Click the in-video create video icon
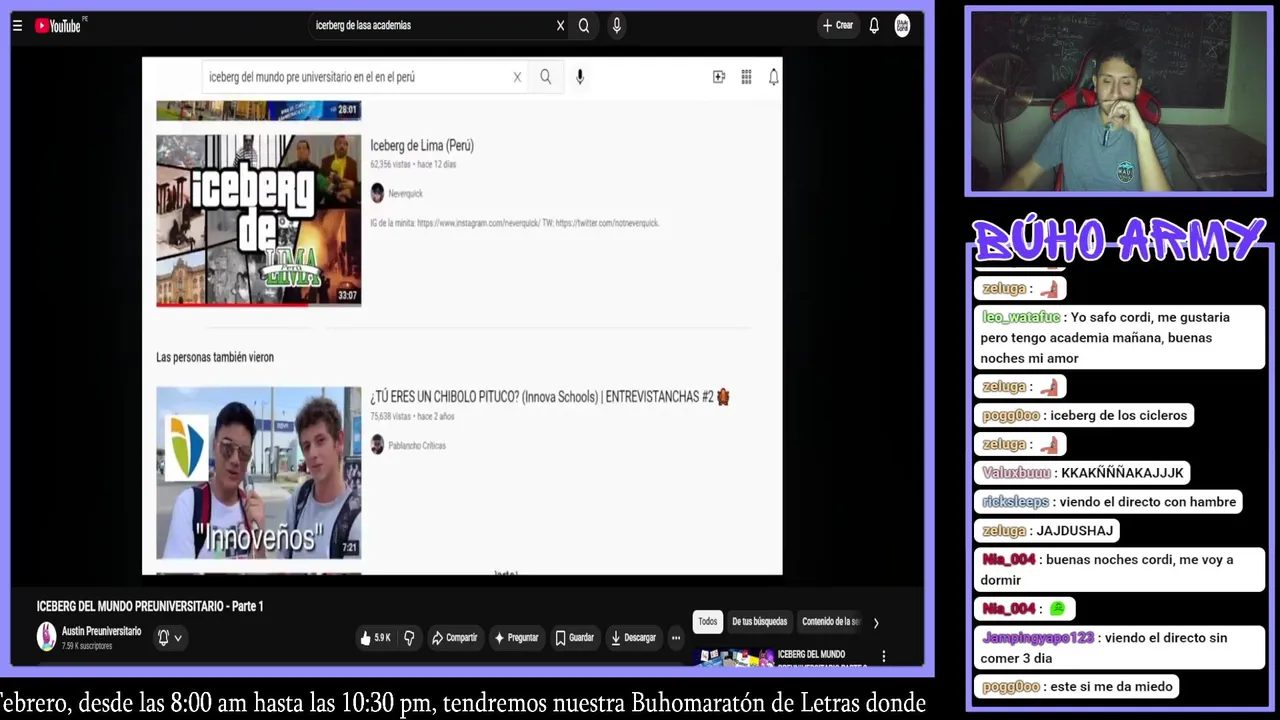The height and width of the screenshot is (720, 1280). pyautogui.click(x=718, y=77)
